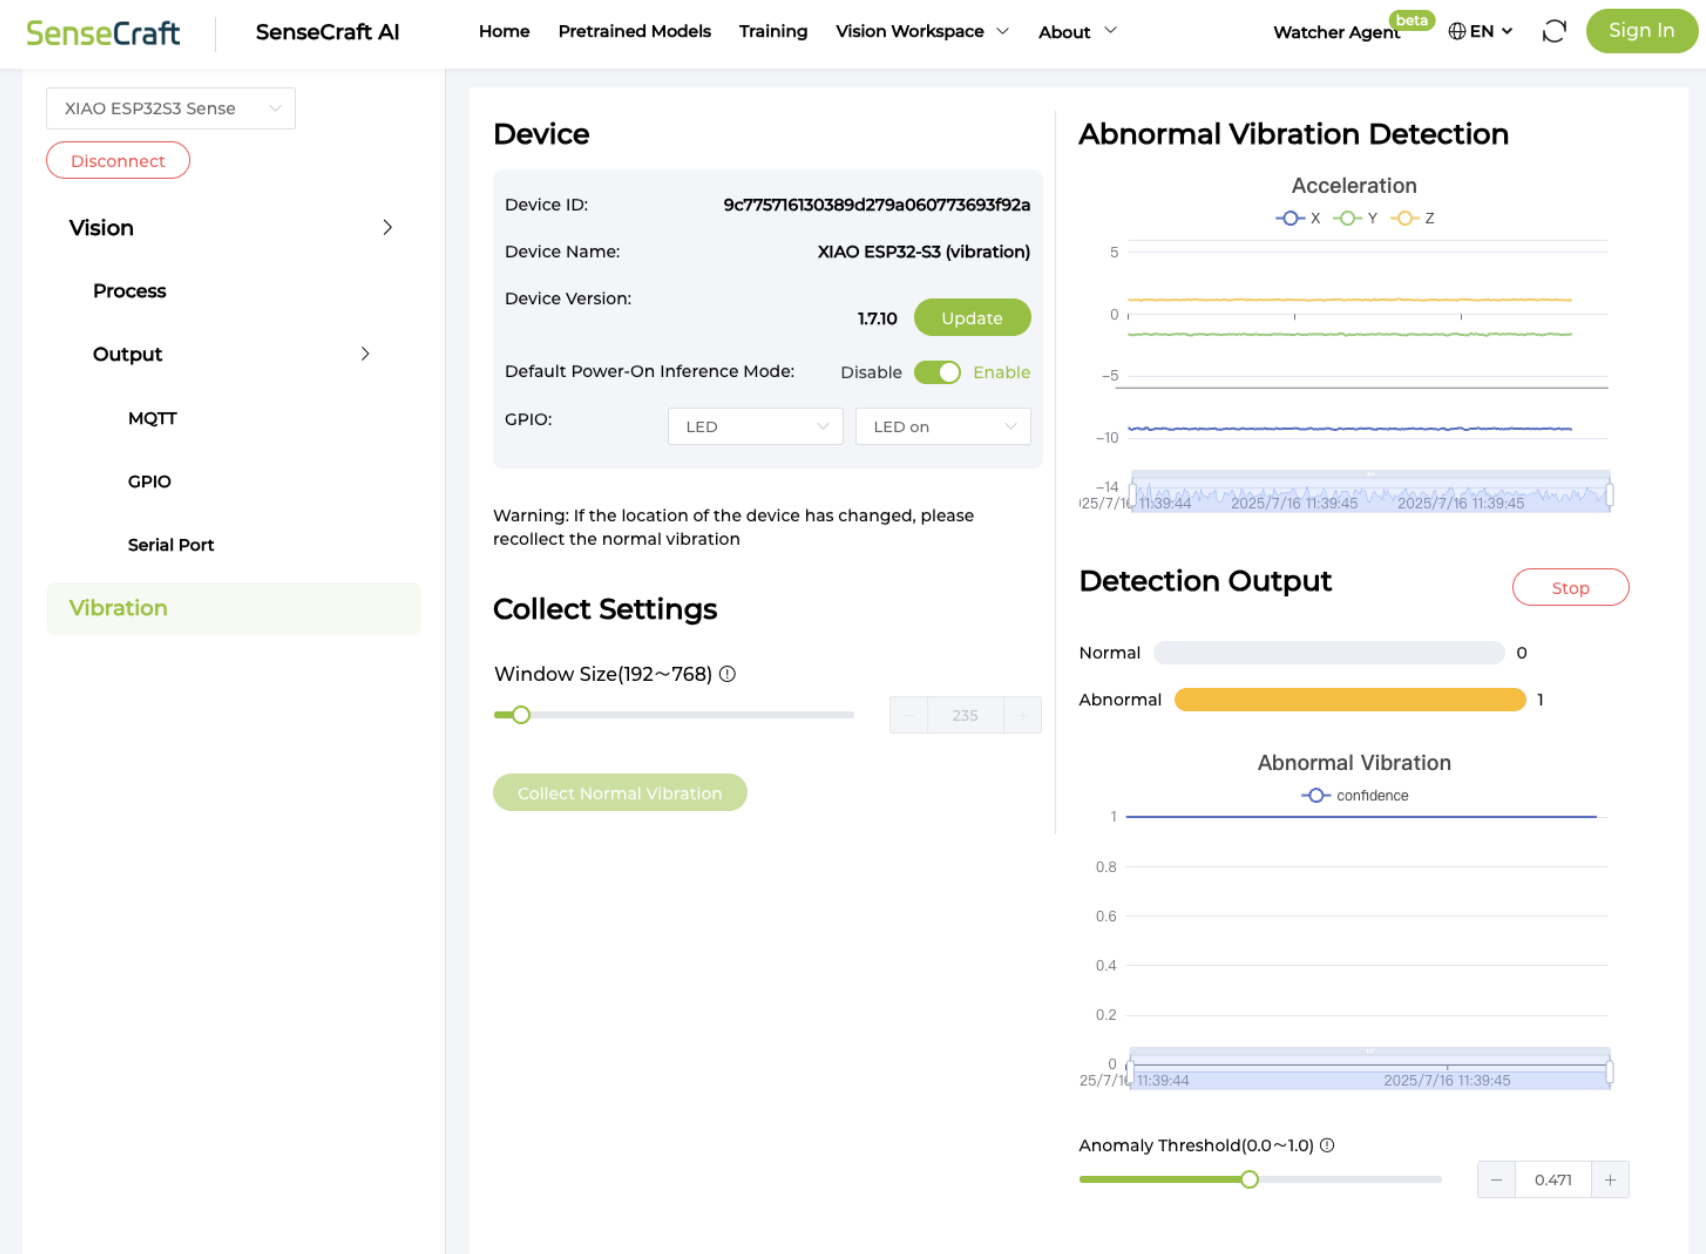
Task: Open Watcher Agent beta page
Action: click(x=1336, y=32)
